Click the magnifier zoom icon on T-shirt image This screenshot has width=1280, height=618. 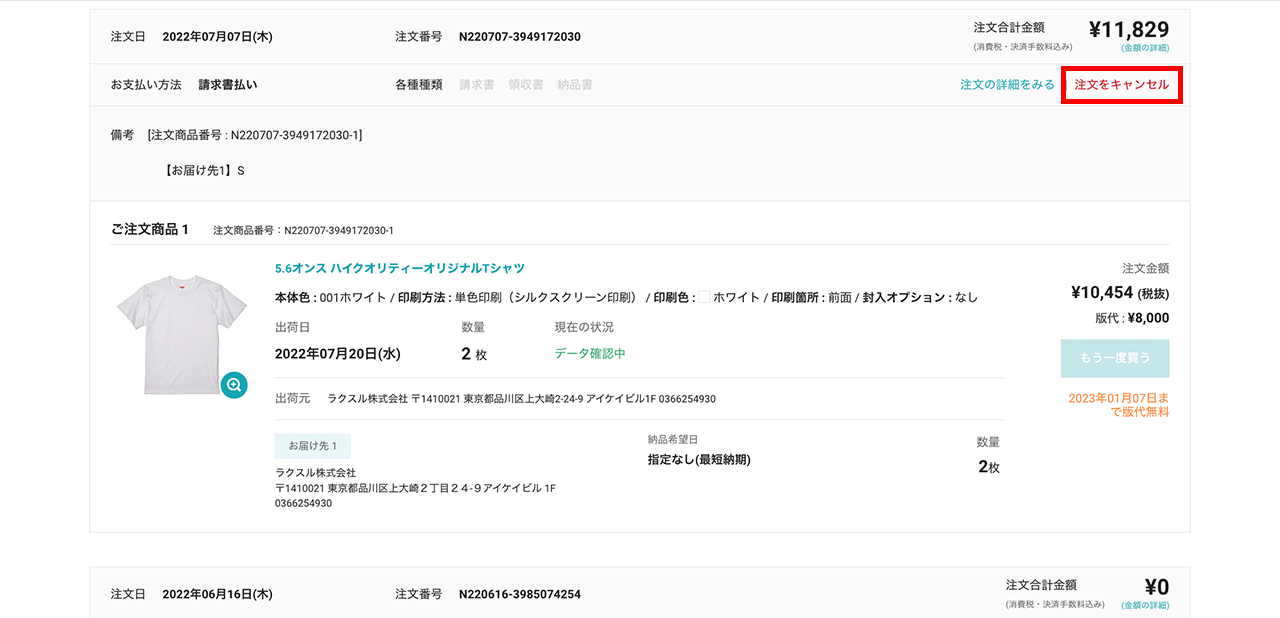[x=234, y=385]
